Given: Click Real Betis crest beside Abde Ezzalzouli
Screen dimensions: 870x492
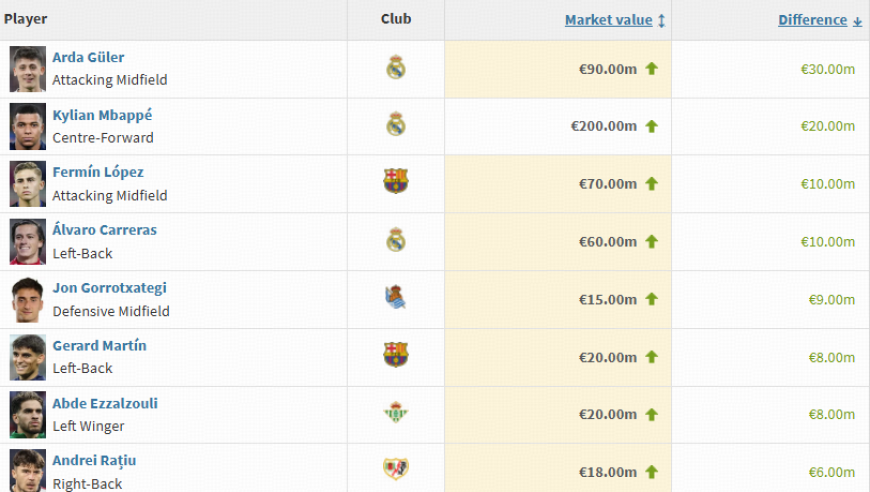Looking at the screenshot, I should pyautogui.click(x=396, y=413).
